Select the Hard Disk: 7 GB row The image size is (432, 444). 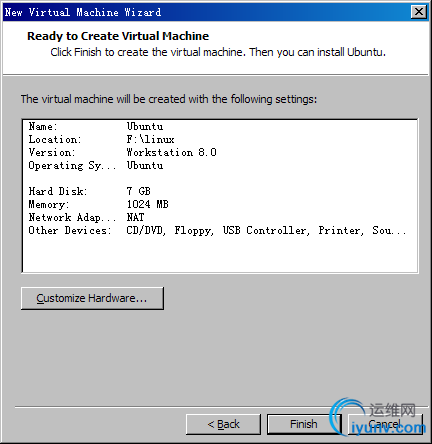click(220, 191)
